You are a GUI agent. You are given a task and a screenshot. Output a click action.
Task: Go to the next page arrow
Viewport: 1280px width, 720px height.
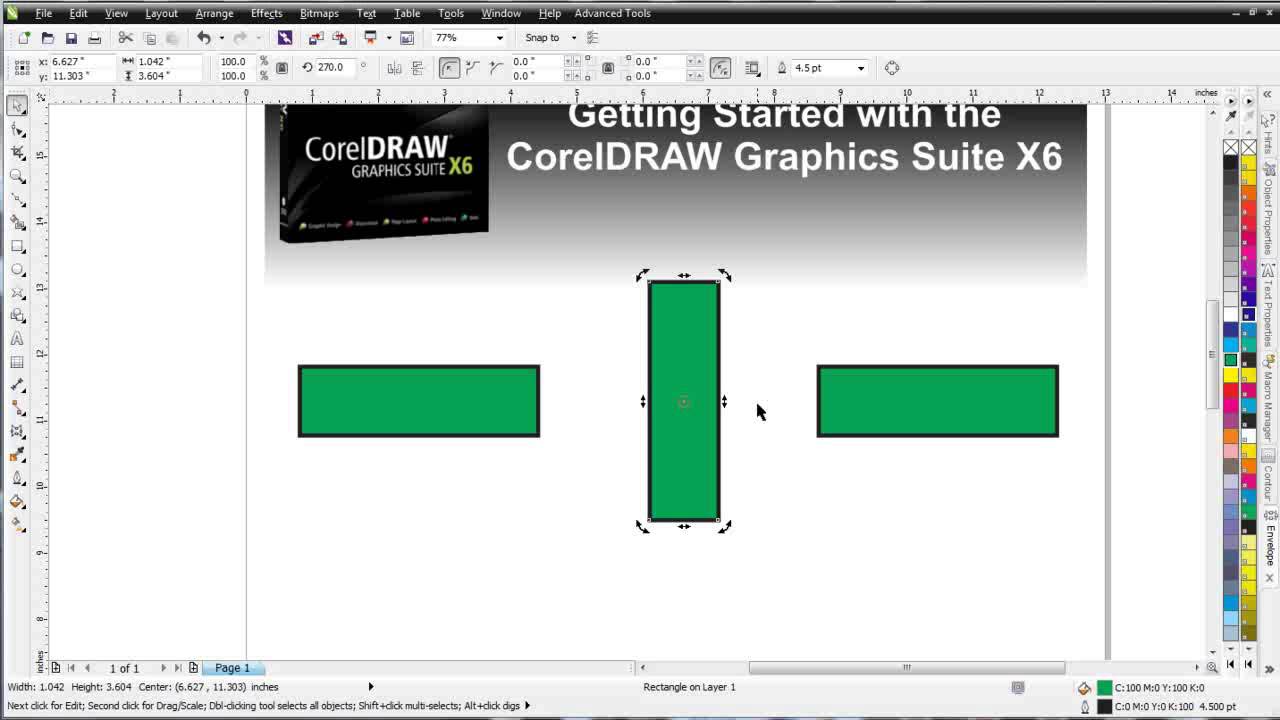(x=163, y=668)
